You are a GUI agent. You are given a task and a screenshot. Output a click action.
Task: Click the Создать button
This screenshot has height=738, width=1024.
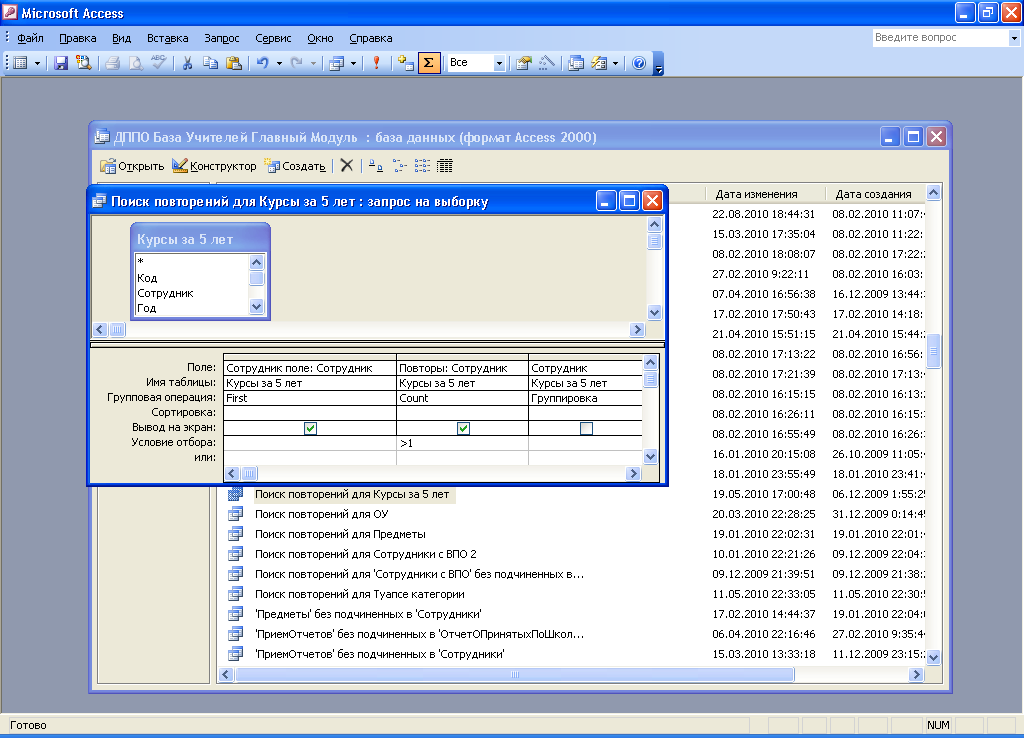(295, 166)
